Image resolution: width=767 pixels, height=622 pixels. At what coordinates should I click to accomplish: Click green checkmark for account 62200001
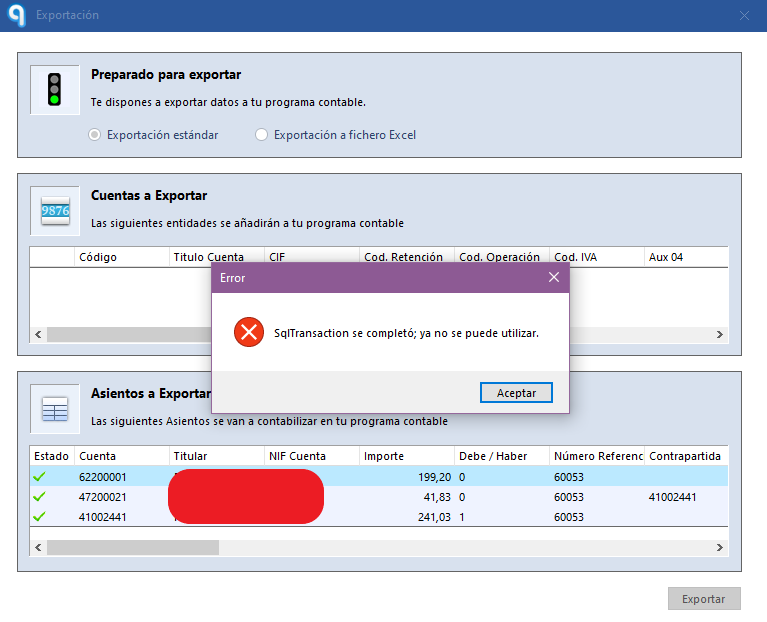point(40,476)
